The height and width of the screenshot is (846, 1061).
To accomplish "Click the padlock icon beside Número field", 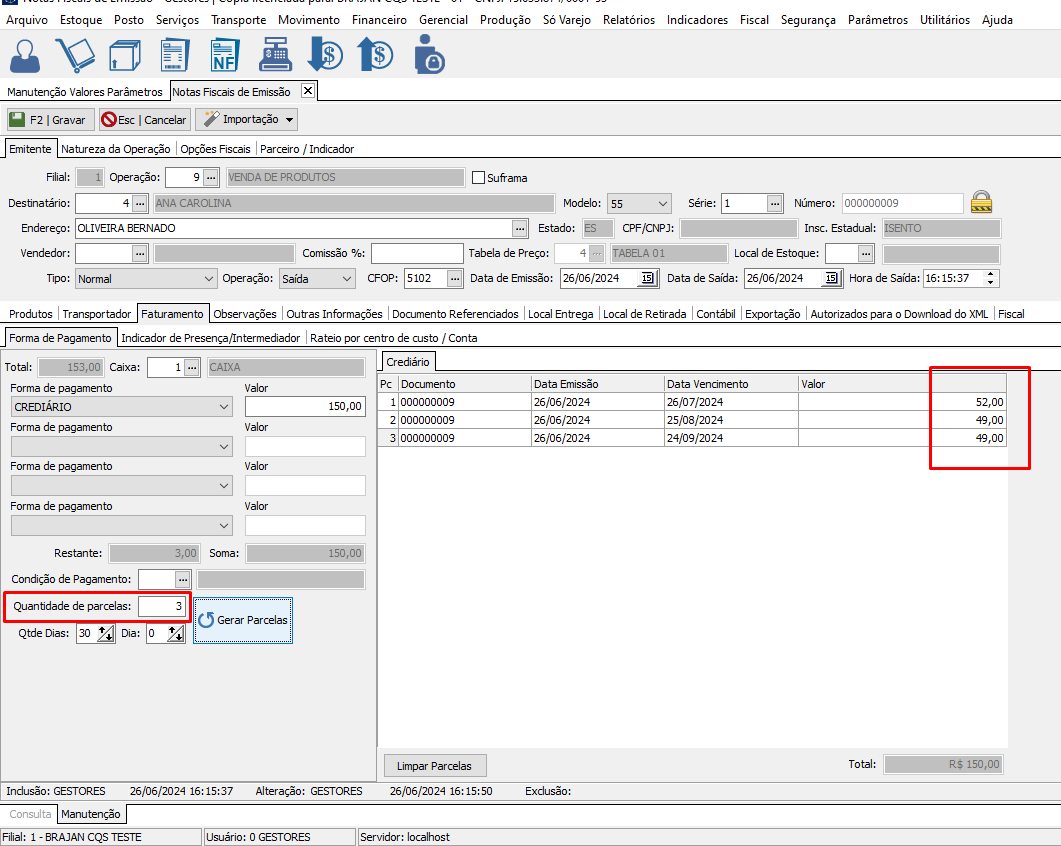I will (x=983, y=203).
